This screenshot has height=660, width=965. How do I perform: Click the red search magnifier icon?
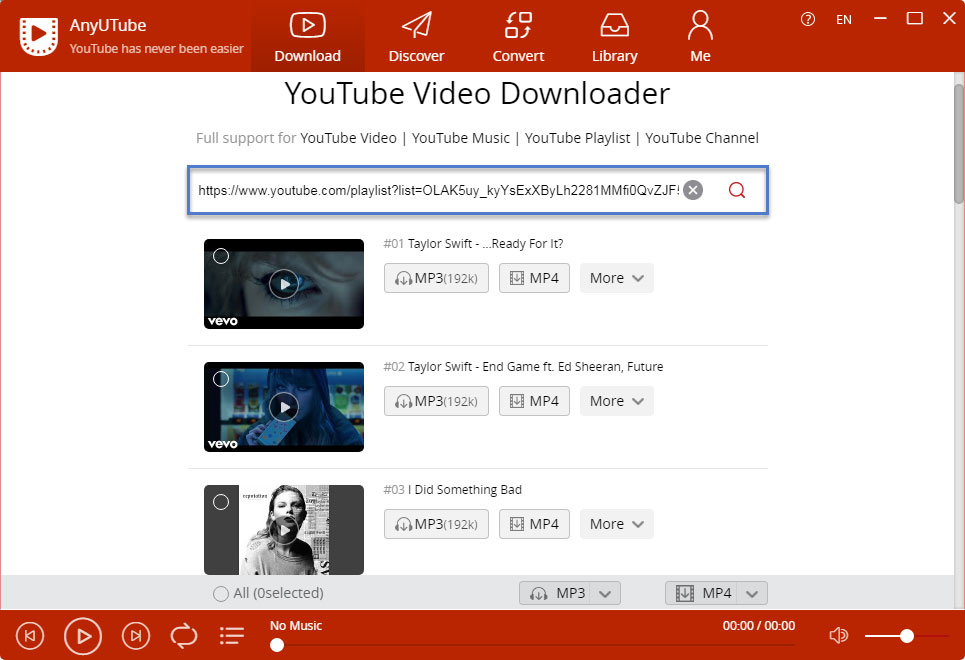point(737,190)
